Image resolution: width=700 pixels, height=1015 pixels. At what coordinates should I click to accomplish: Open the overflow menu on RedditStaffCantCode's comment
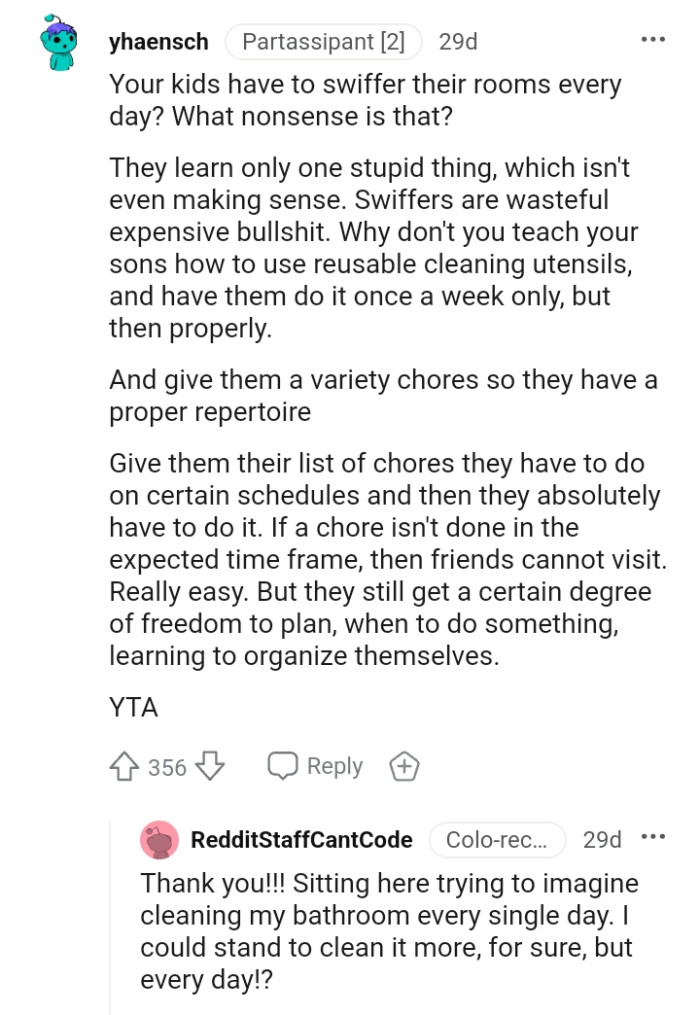click(652, 838)
